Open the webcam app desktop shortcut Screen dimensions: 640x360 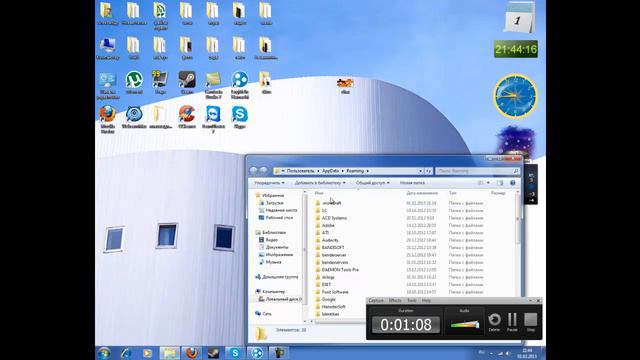click(x=134, y=117)
